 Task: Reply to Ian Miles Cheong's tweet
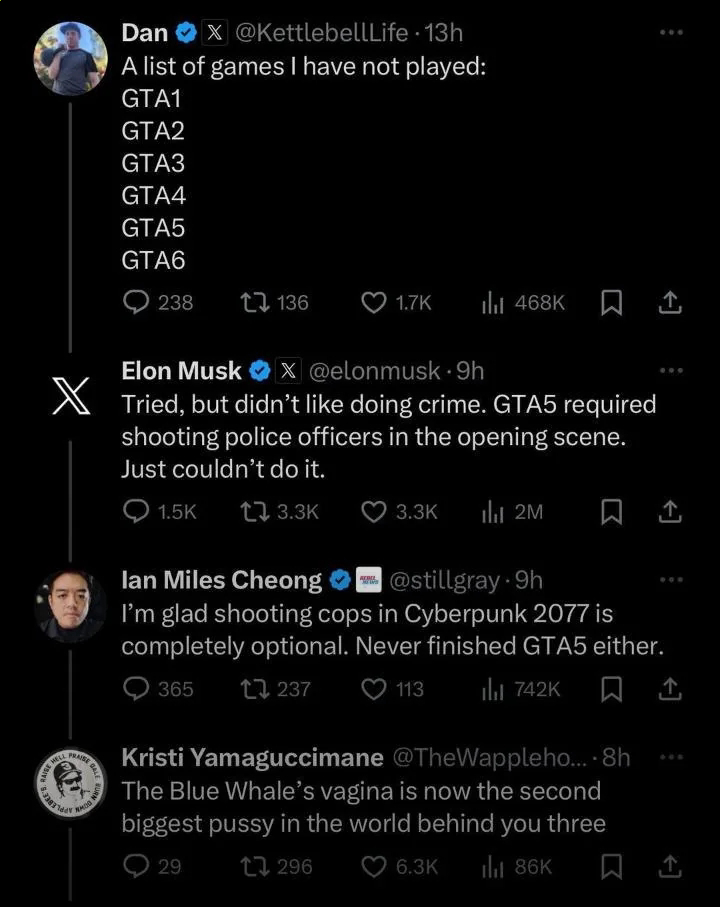pyautogui.click(x=136, y=689)
